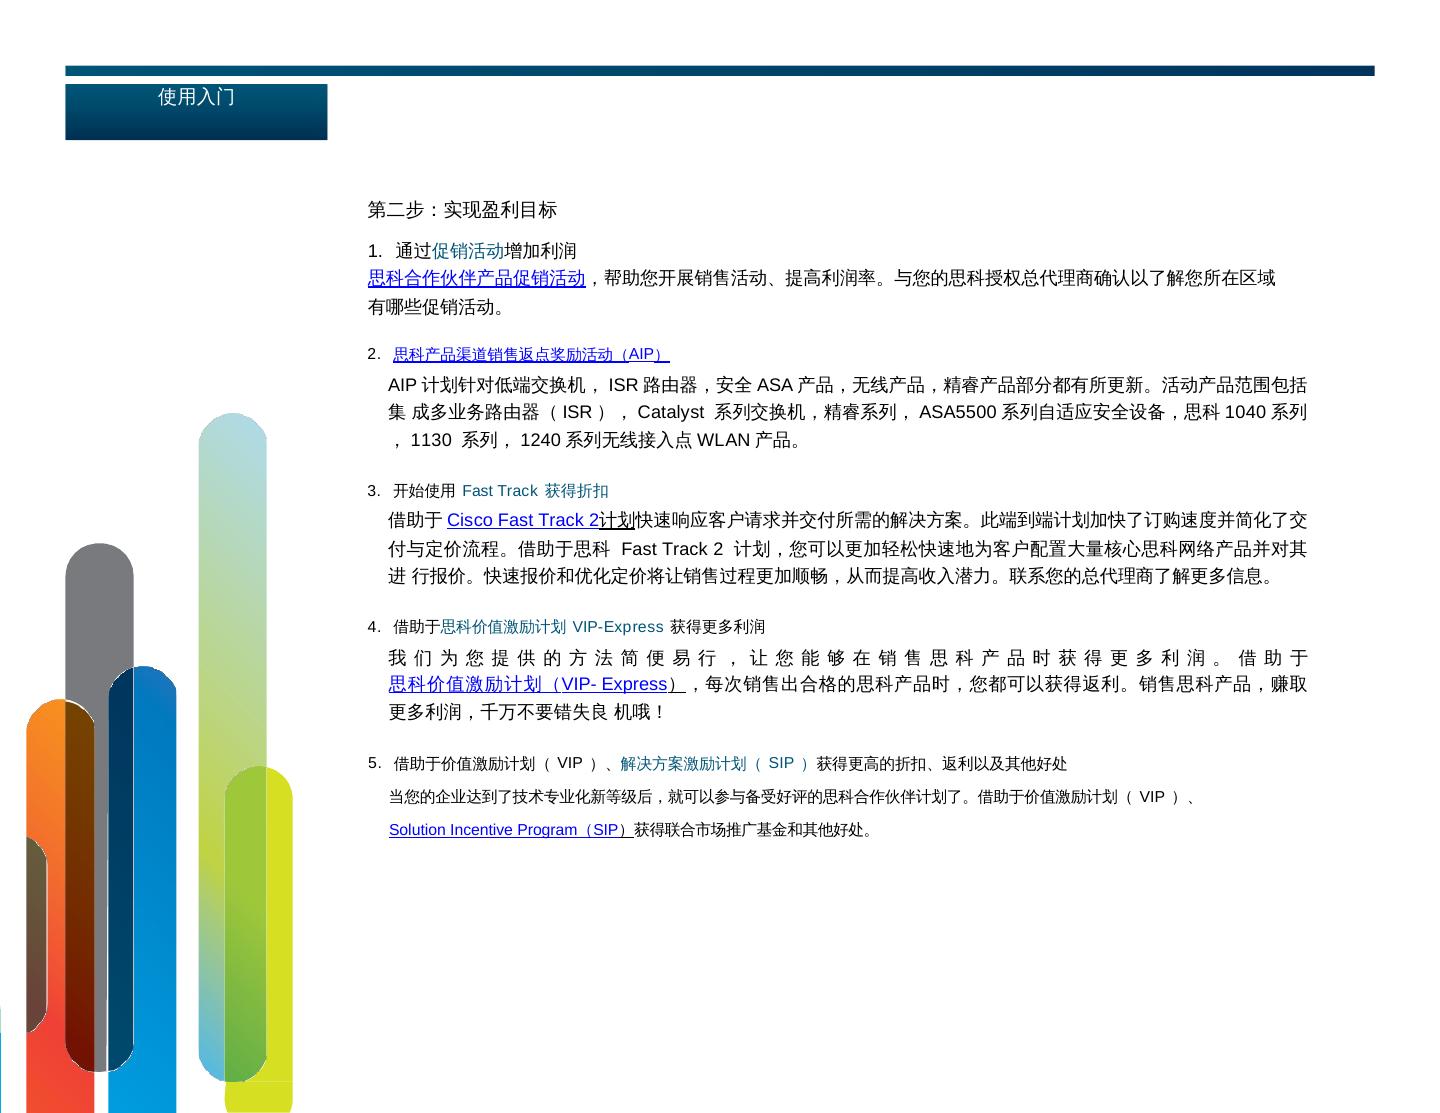Click the line starting AIP 计划针对低端交换机
The width and height of the screenshot is (1440, 1113).
pyautogui.click(x=847, y=385)
